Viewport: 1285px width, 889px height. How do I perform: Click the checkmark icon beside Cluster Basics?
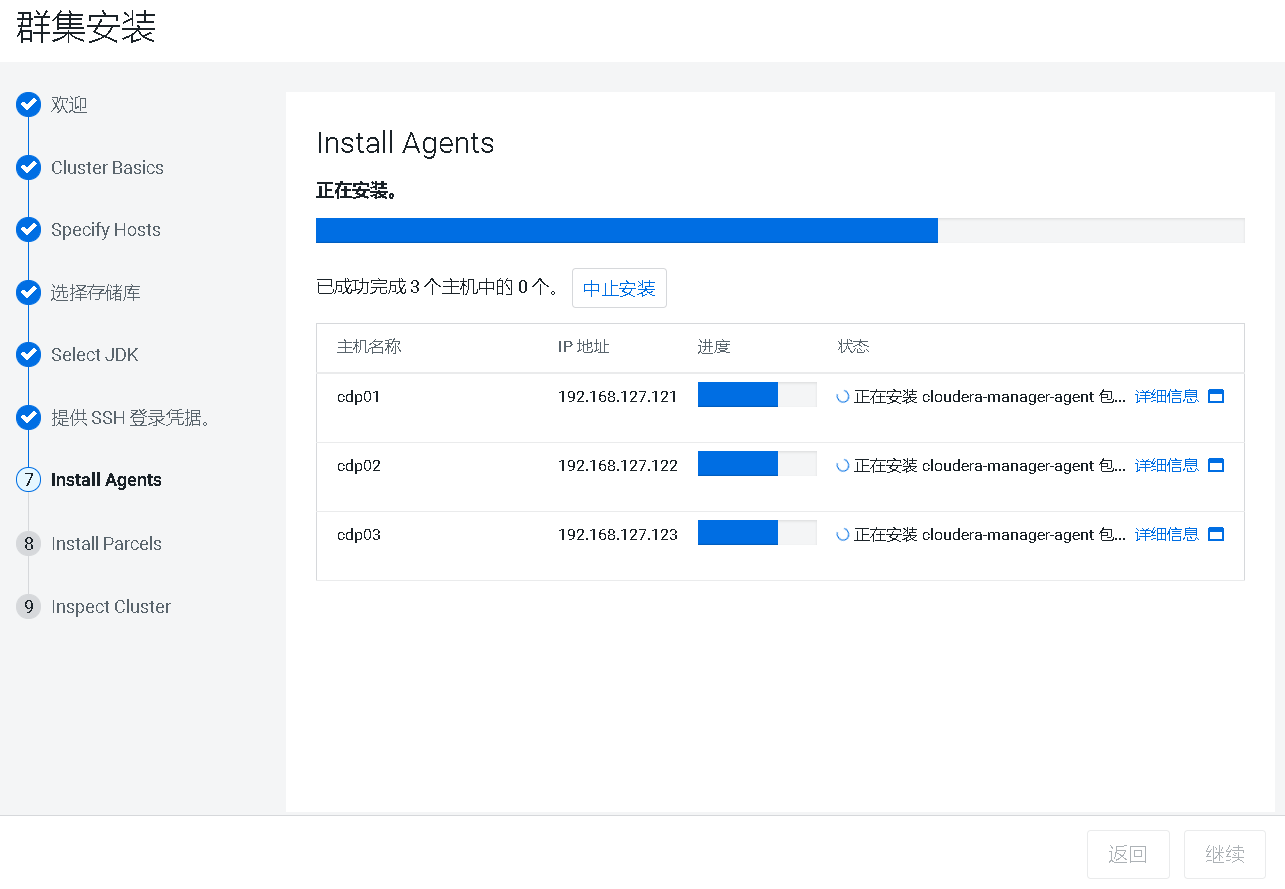click(x=28, y=168)
